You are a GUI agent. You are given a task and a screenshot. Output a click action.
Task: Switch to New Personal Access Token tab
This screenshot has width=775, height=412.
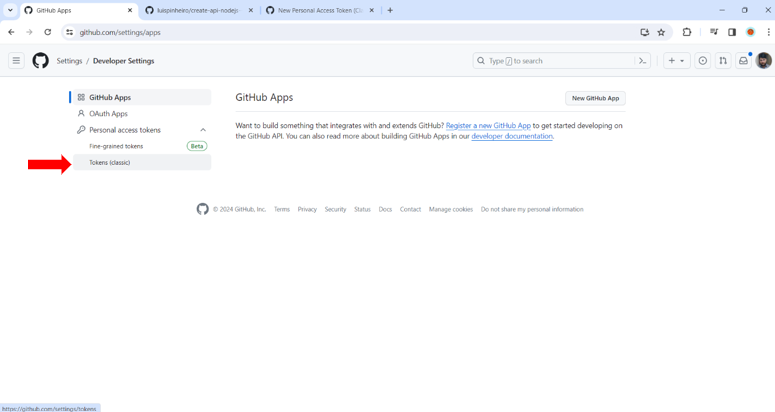(320, 10)
